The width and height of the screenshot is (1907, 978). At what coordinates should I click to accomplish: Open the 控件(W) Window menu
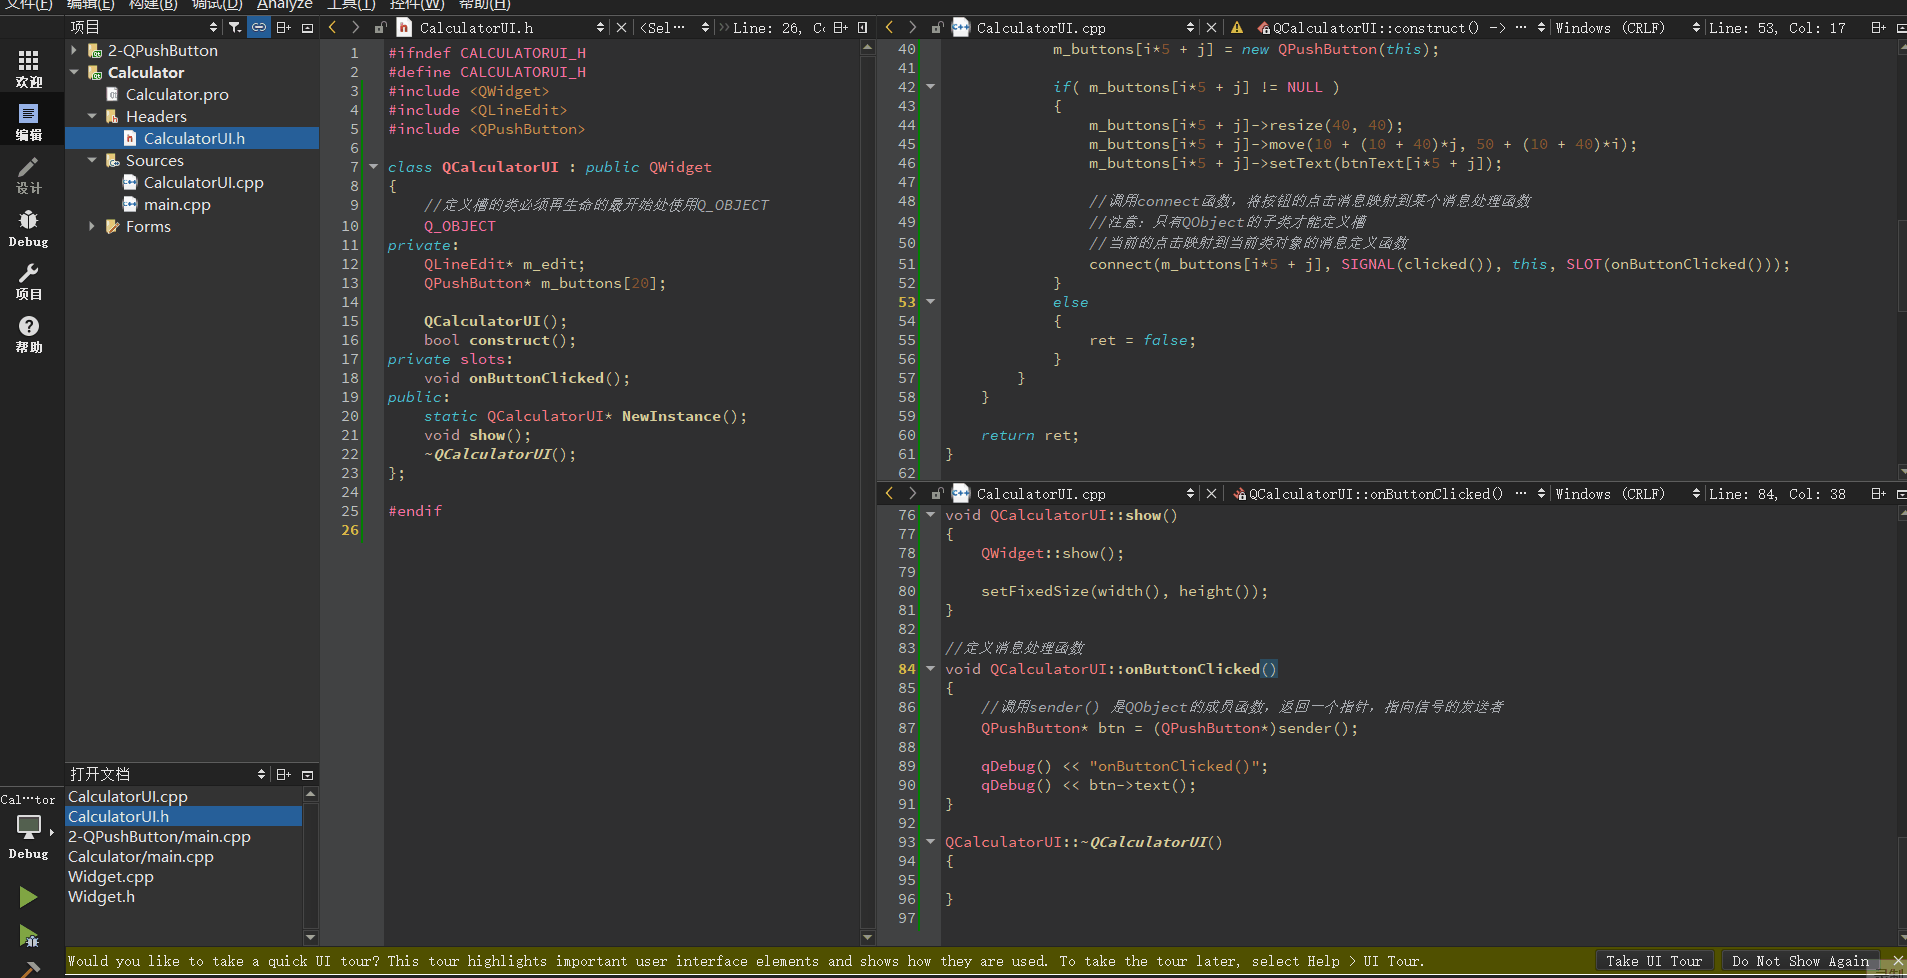[x=417, y=5]
